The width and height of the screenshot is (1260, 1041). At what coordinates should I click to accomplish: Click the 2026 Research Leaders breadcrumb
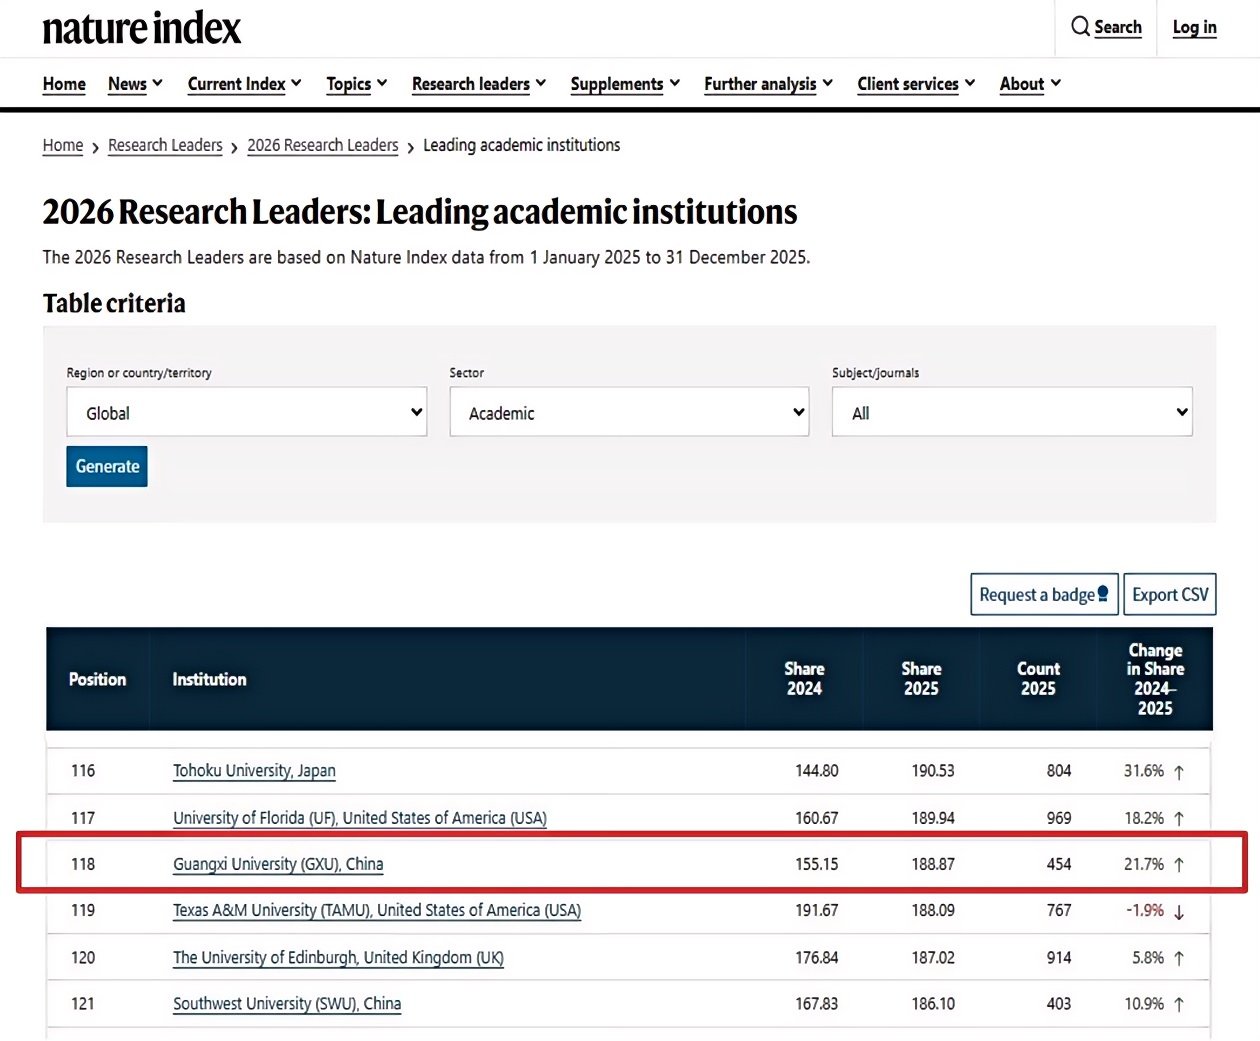[323, 145]
